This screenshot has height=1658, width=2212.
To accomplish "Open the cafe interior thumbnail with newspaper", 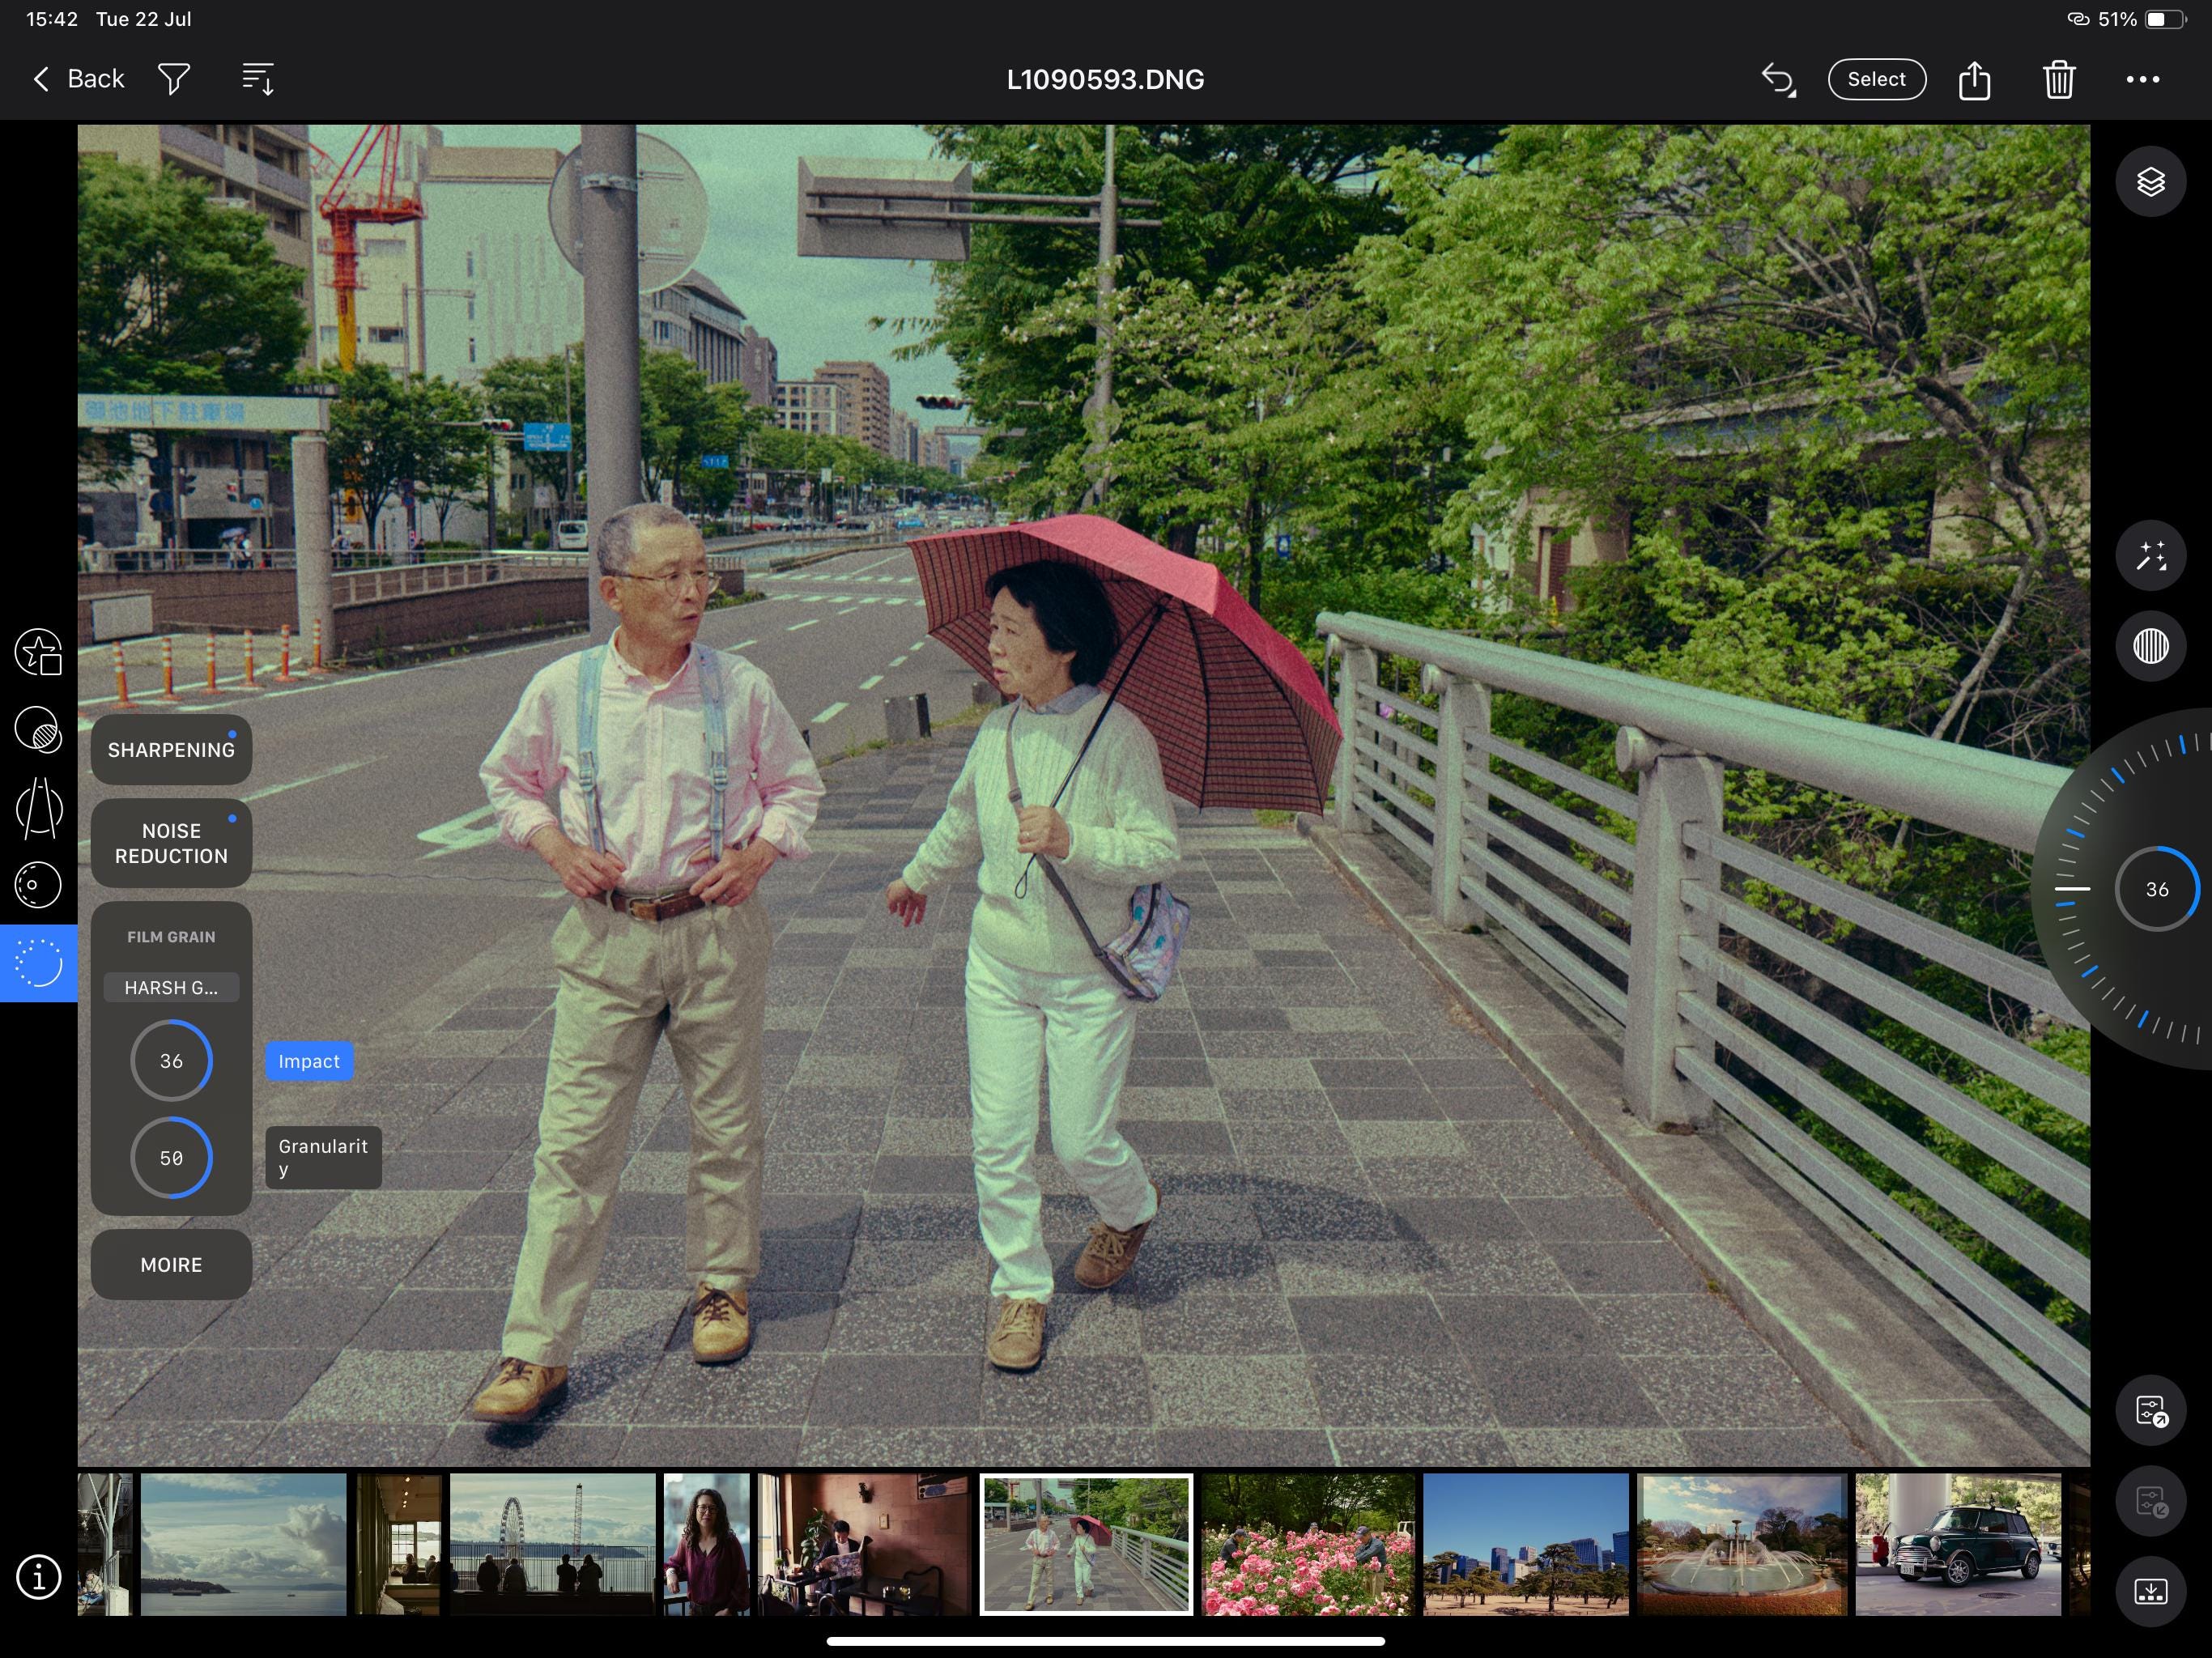I will point(864,1544).
